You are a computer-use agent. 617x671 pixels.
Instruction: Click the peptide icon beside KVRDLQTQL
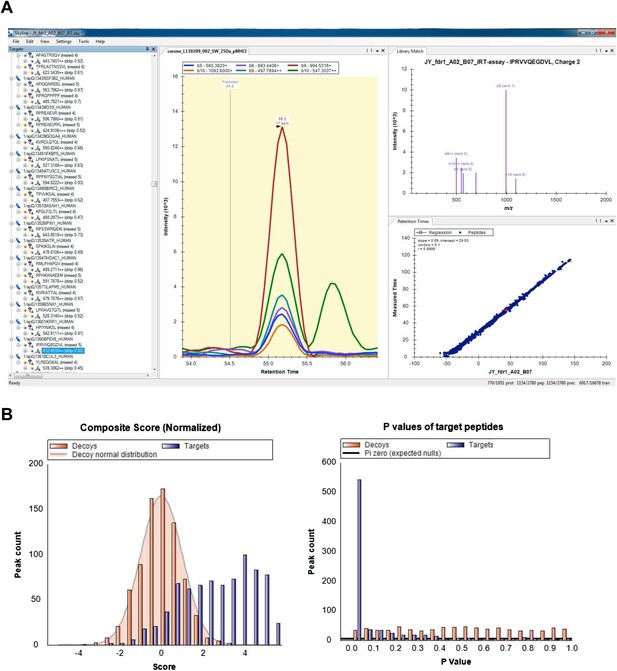pos(30,142)
